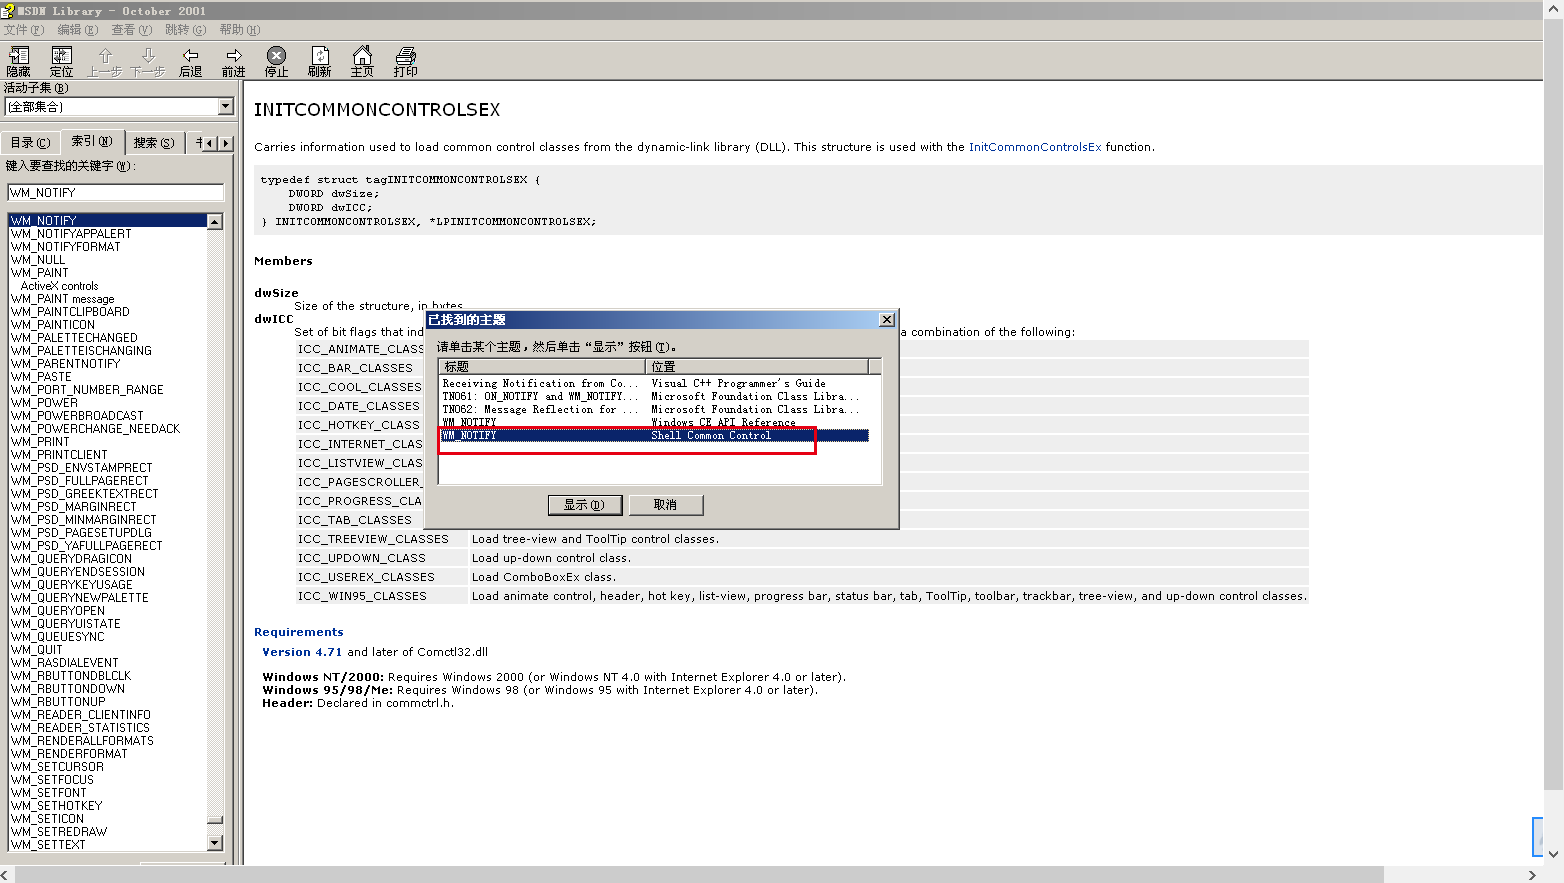Open the InitCommonControlsEx function link

[1035, 147]
